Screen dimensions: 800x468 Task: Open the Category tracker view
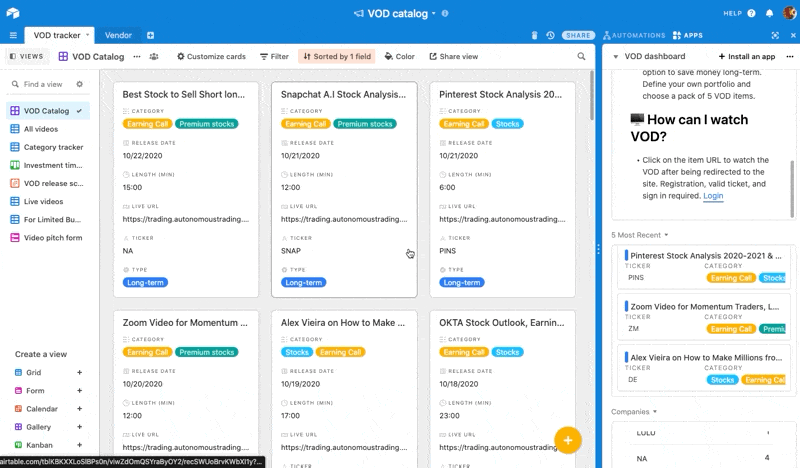48,147
